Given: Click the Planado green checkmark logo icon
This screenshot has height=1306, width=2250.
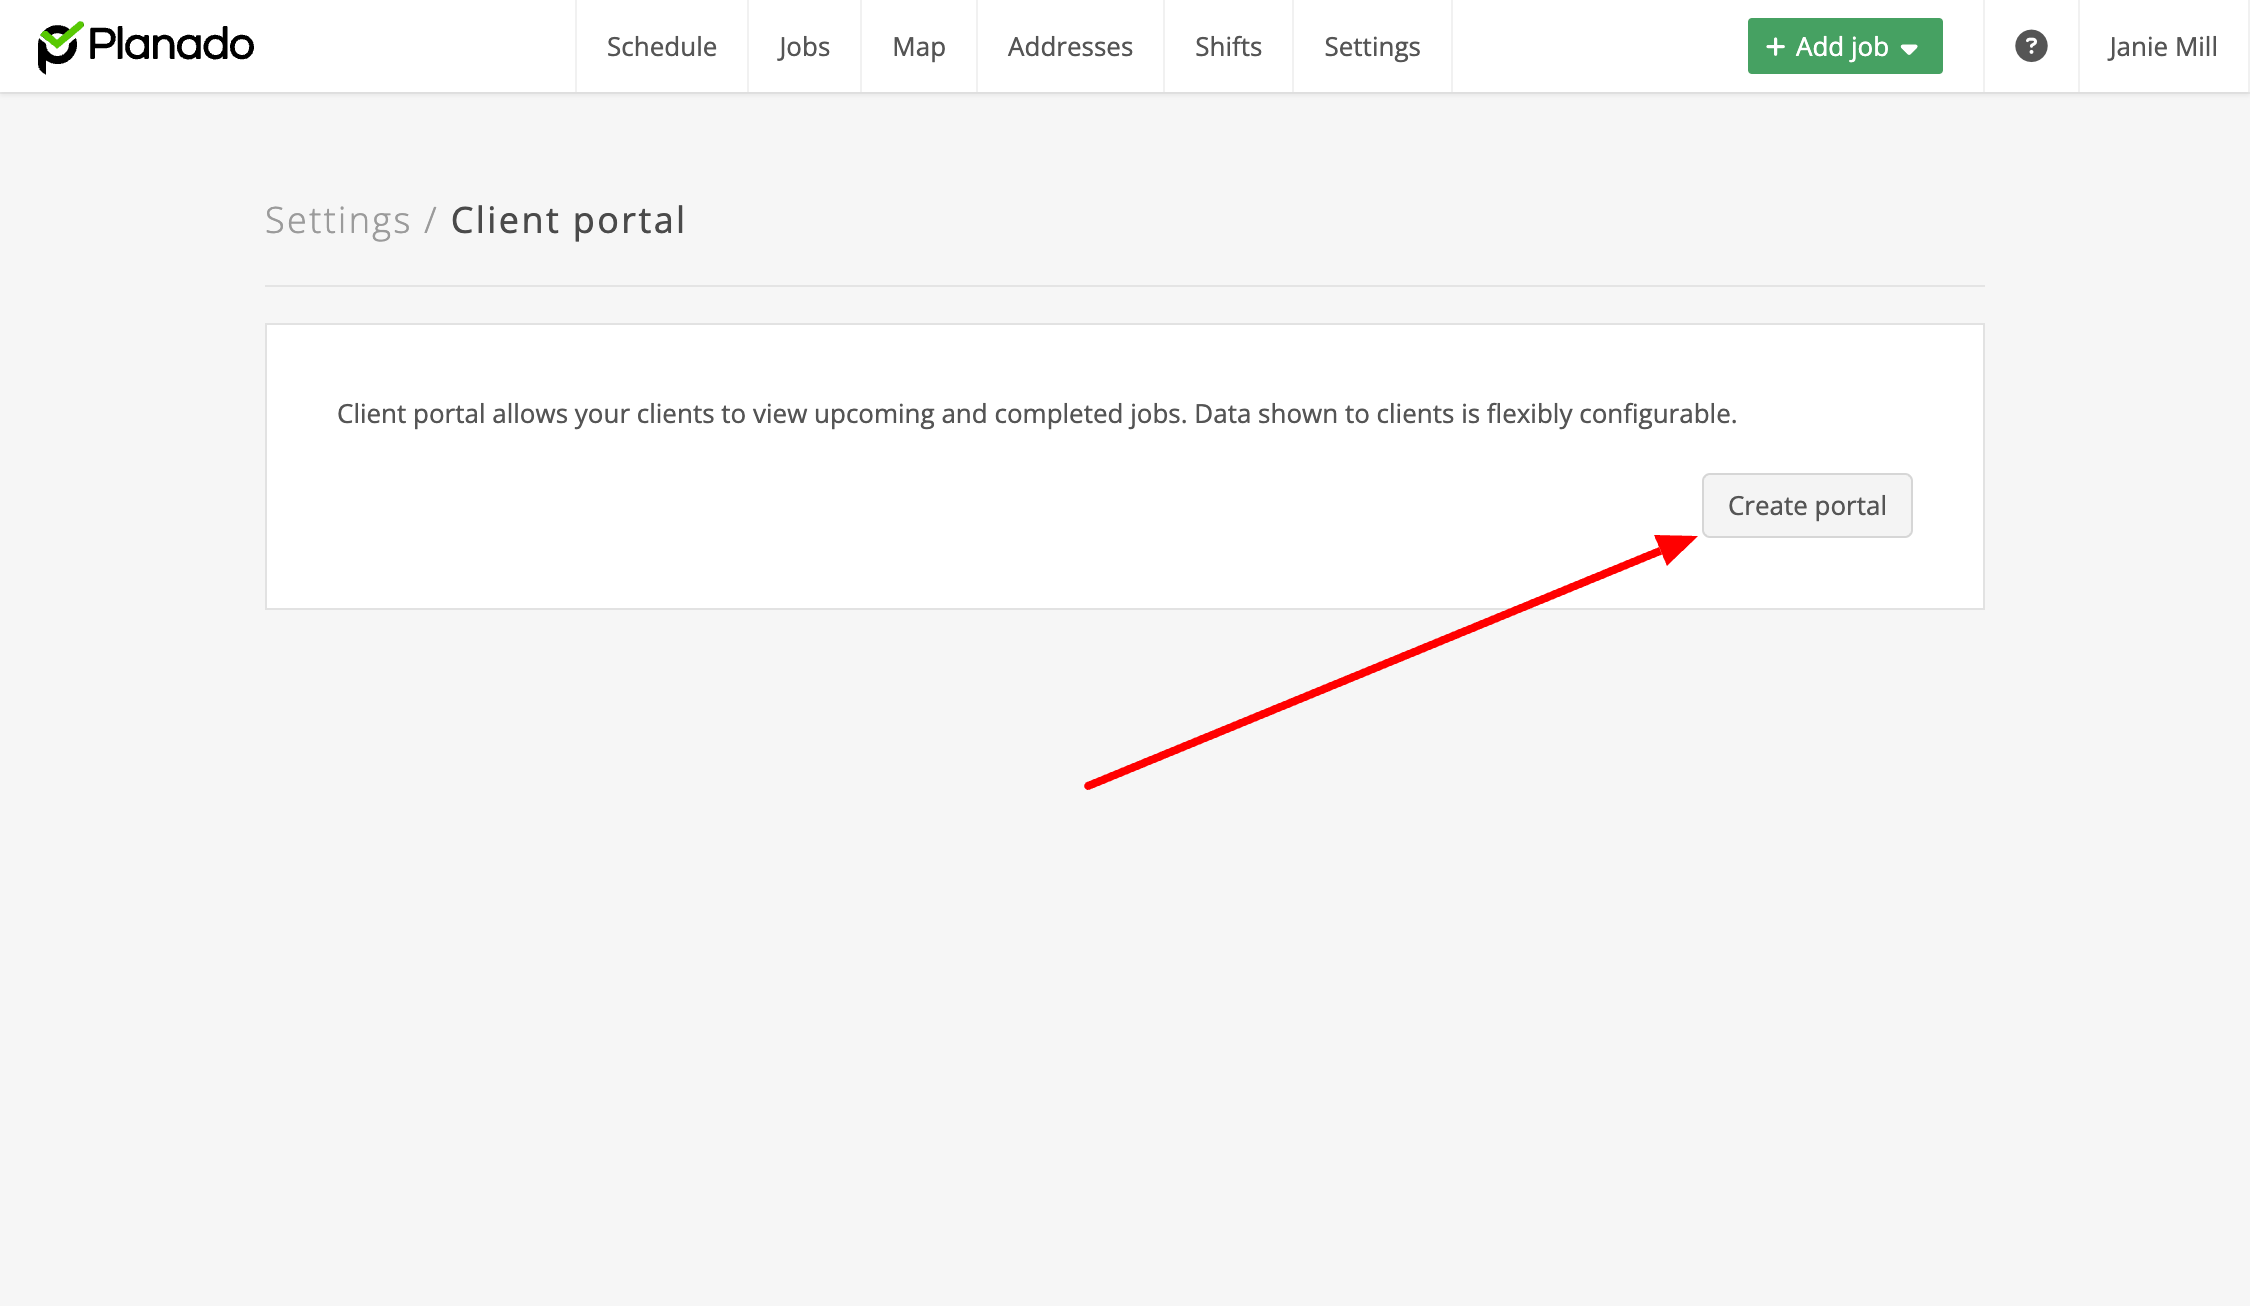Looking at the screenshot, I should click(58, 46).
